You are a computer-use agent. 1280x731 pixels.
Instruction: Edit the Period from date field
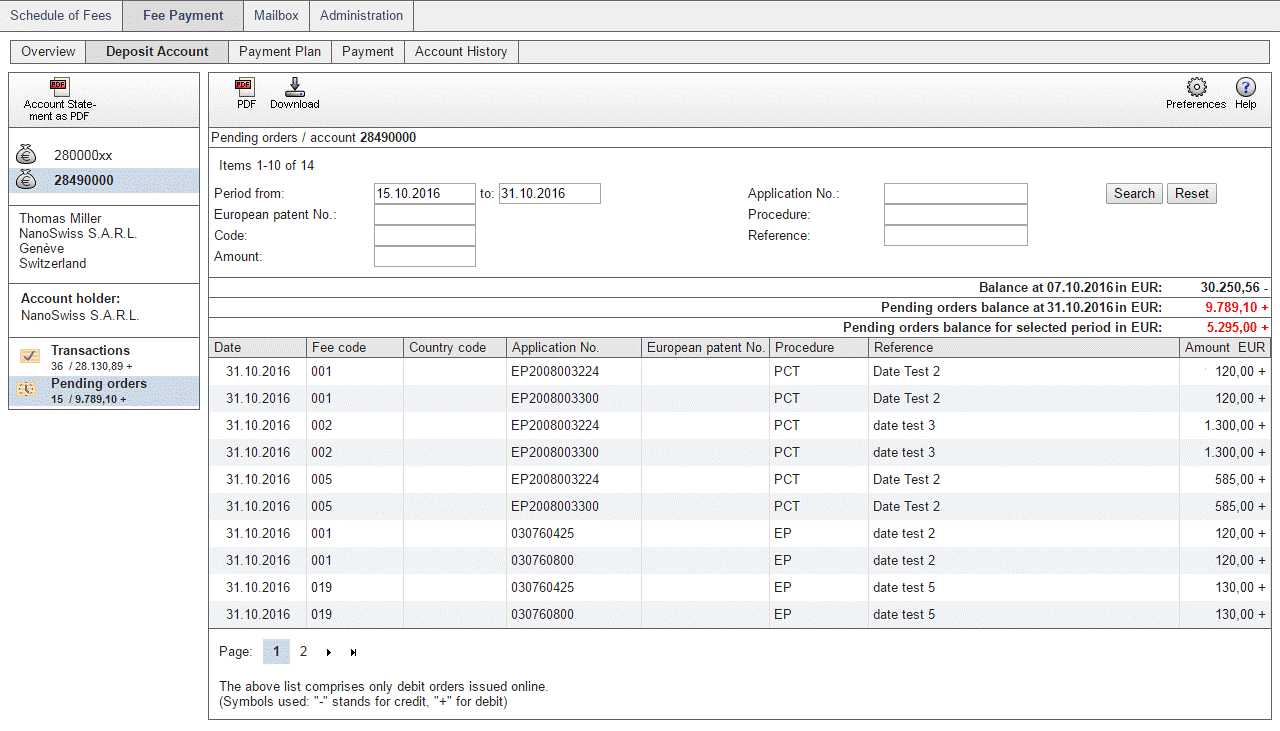click(x=425, y=194)
